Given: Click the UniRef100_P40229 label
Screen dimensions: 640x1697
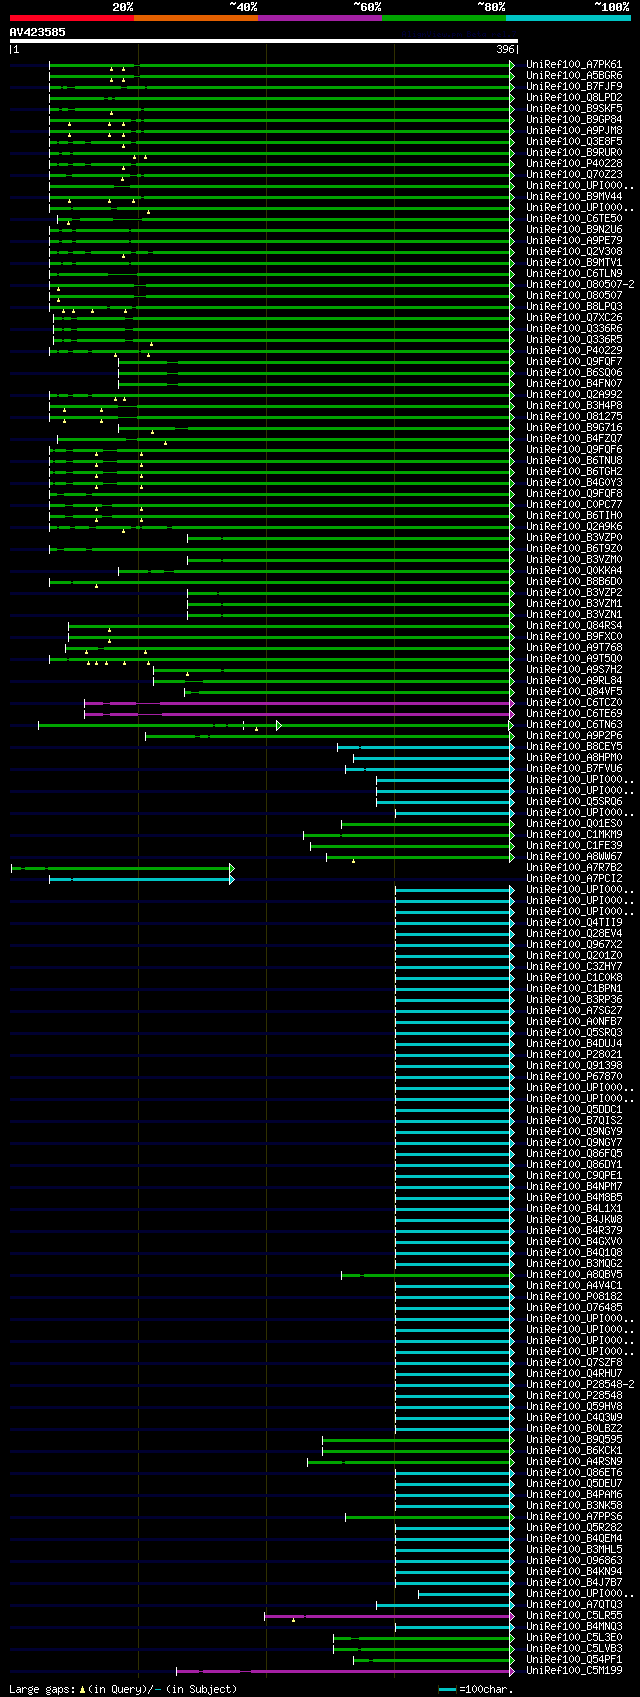Looking at the screenshot, I should pyautogui.click(x=574, y=351).
